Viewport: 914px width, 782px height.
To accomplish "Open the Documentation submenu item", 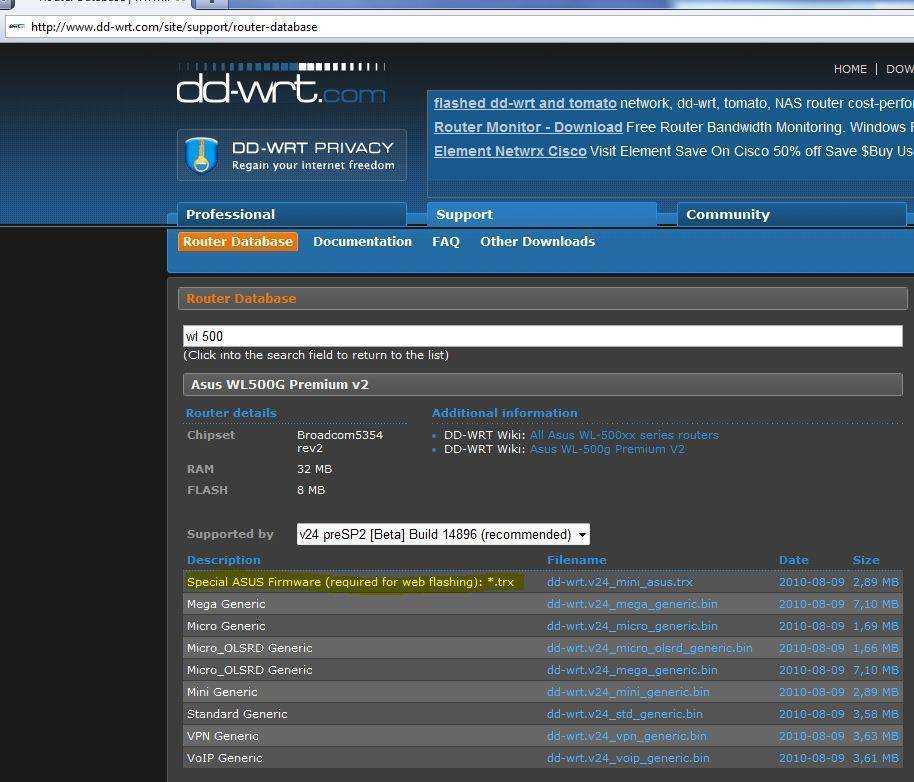I will [363, 241].
